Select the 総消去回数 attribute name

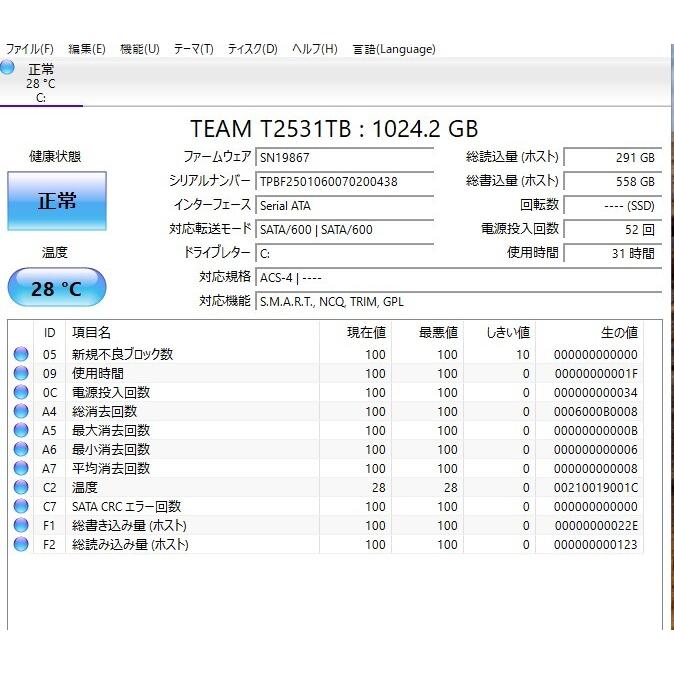click(104, 411)
